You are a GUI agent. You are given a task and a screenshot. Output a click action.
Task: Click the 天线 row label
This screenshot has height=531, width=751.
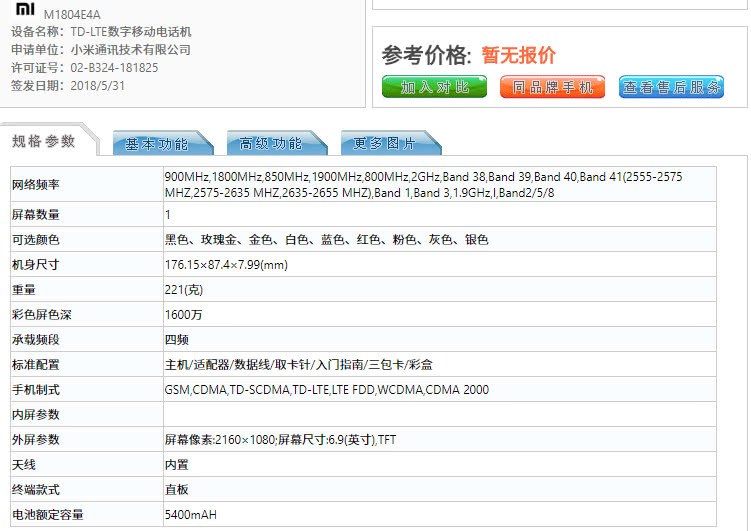click(x=23, y=464)
